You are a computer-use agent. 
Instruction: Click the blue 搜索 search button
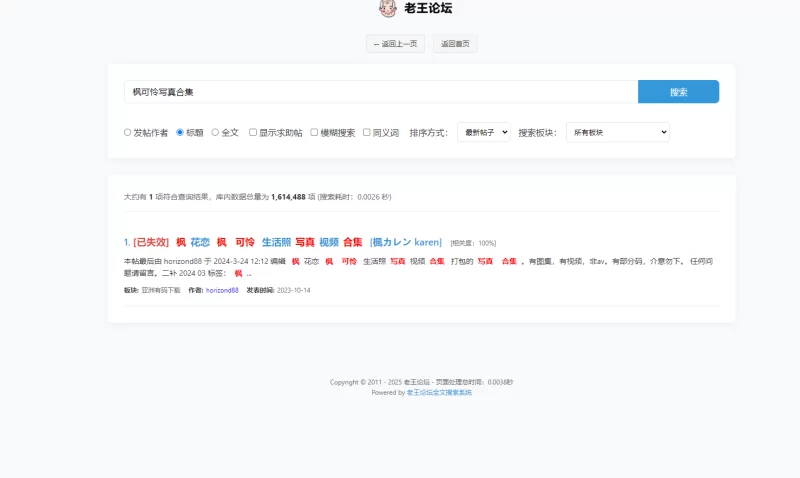(x=678, y=92)
